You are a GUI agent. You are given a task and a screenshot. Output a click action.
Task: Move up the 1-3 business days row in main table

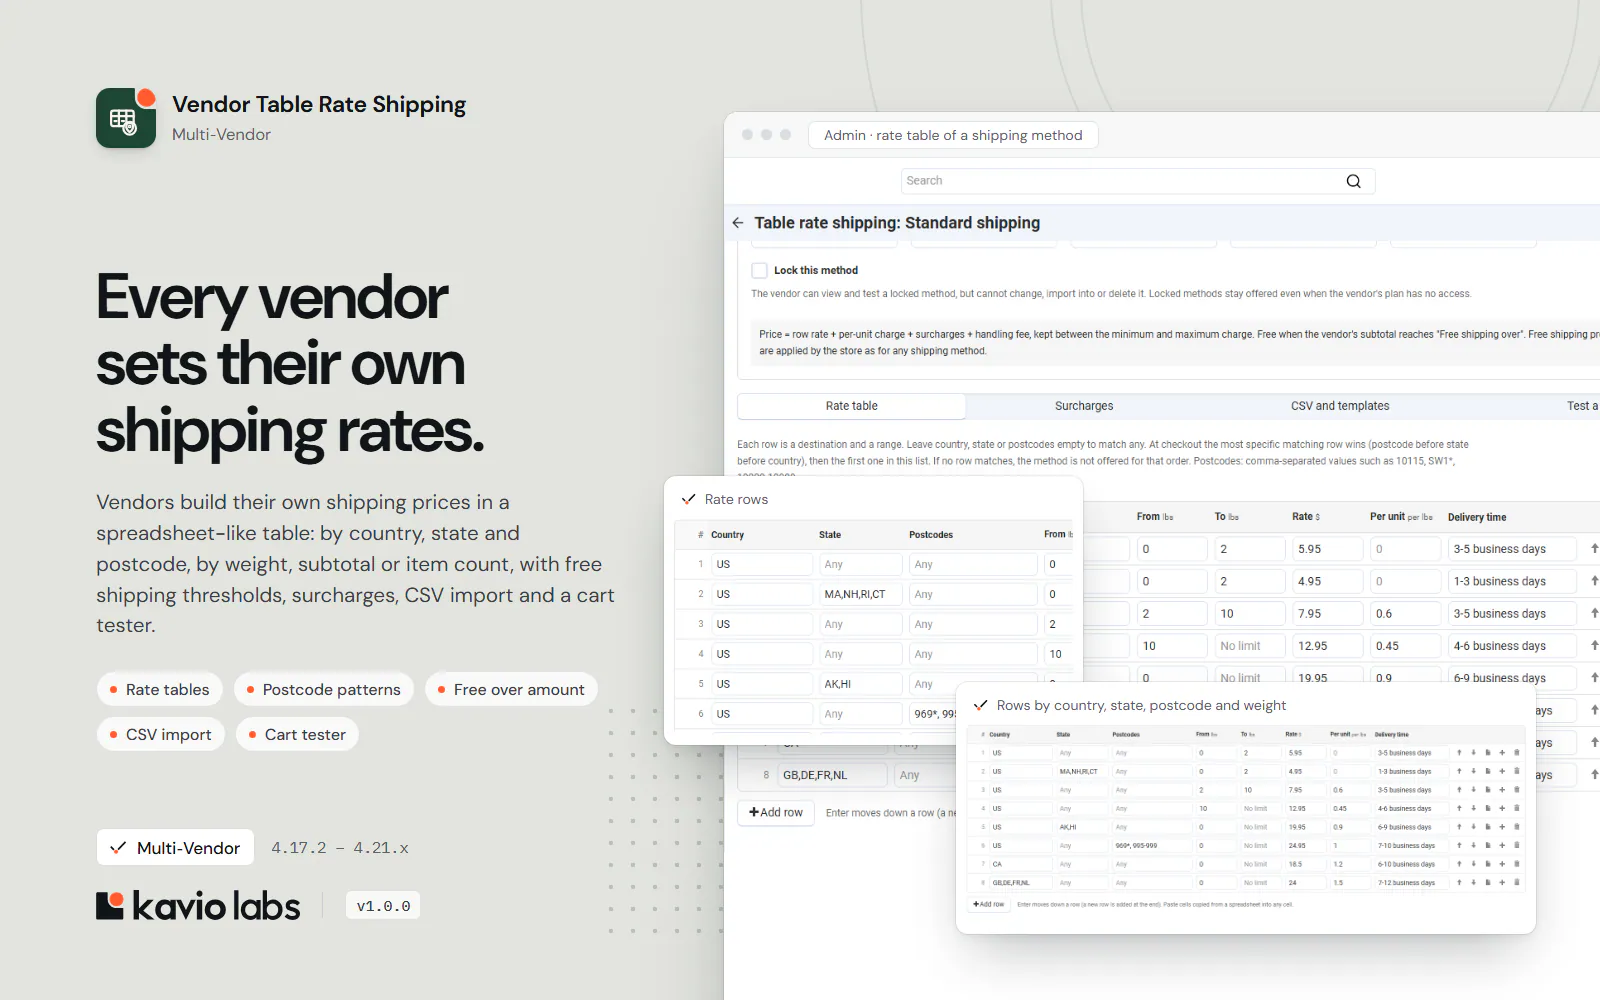1594,581
